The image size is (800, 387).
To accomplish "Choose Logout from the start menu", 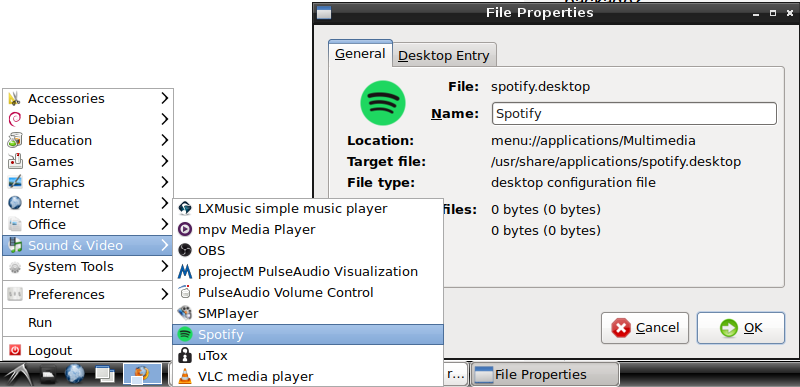I will point(88,350).
